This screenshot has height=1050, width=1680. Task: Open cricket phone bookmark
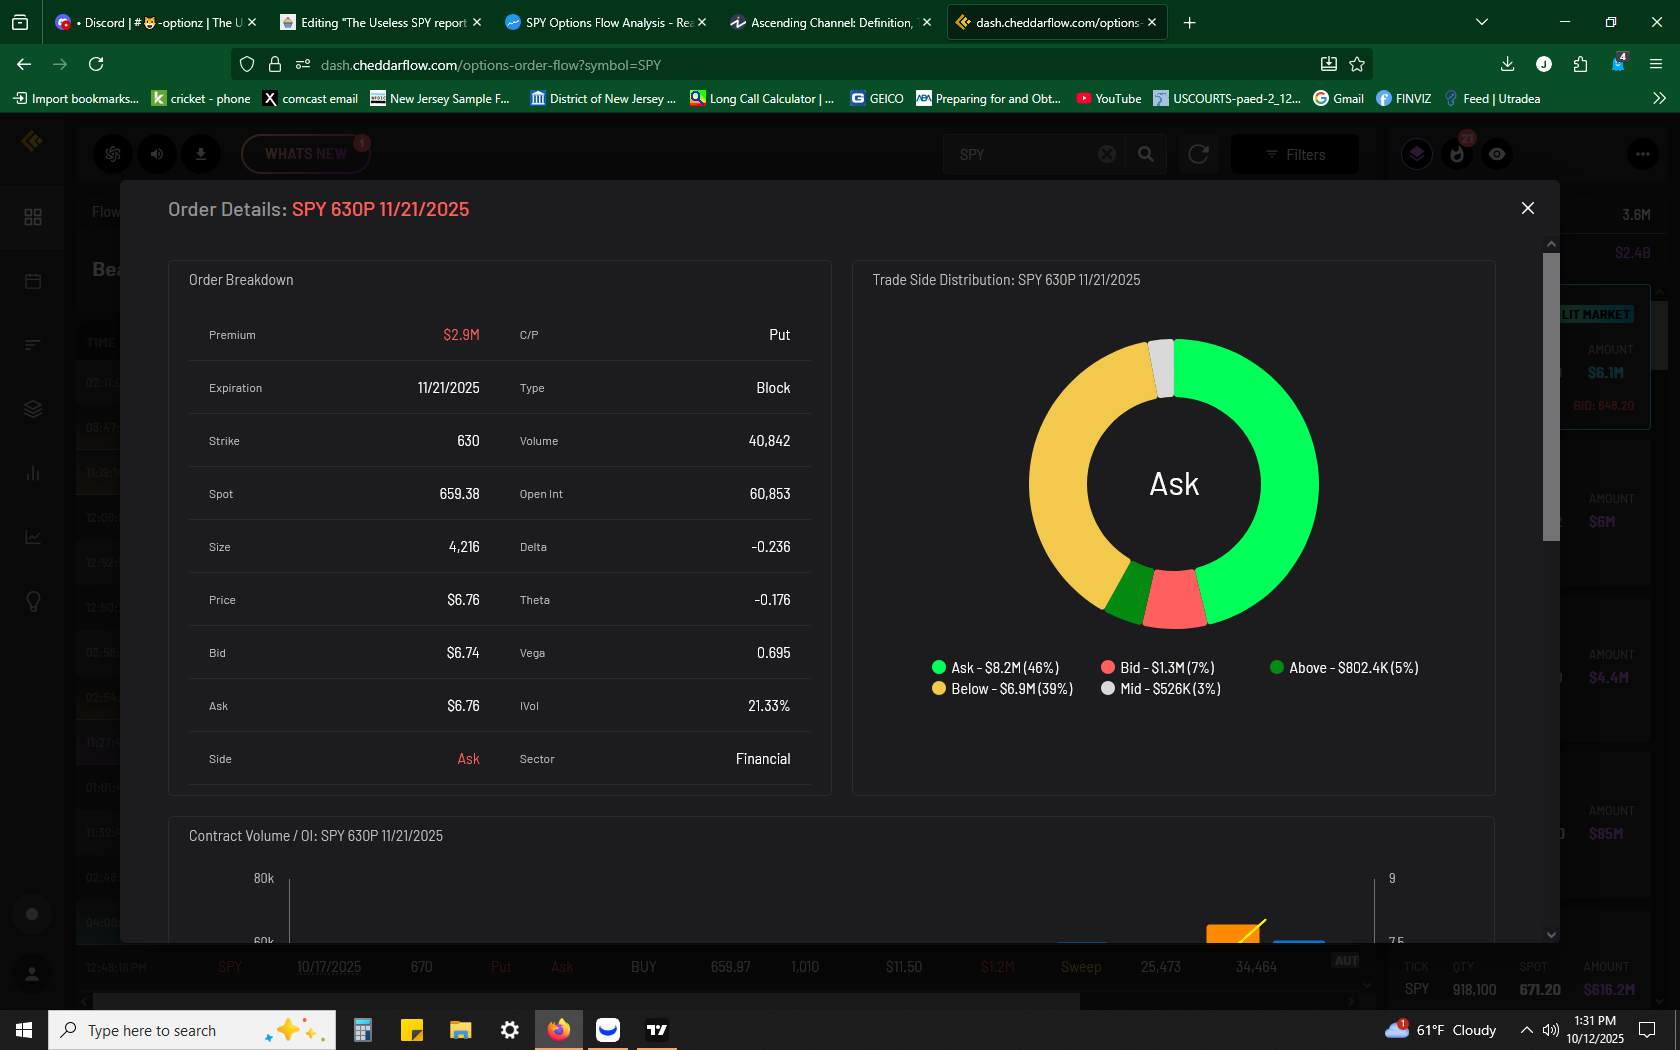tap(201, 98)
